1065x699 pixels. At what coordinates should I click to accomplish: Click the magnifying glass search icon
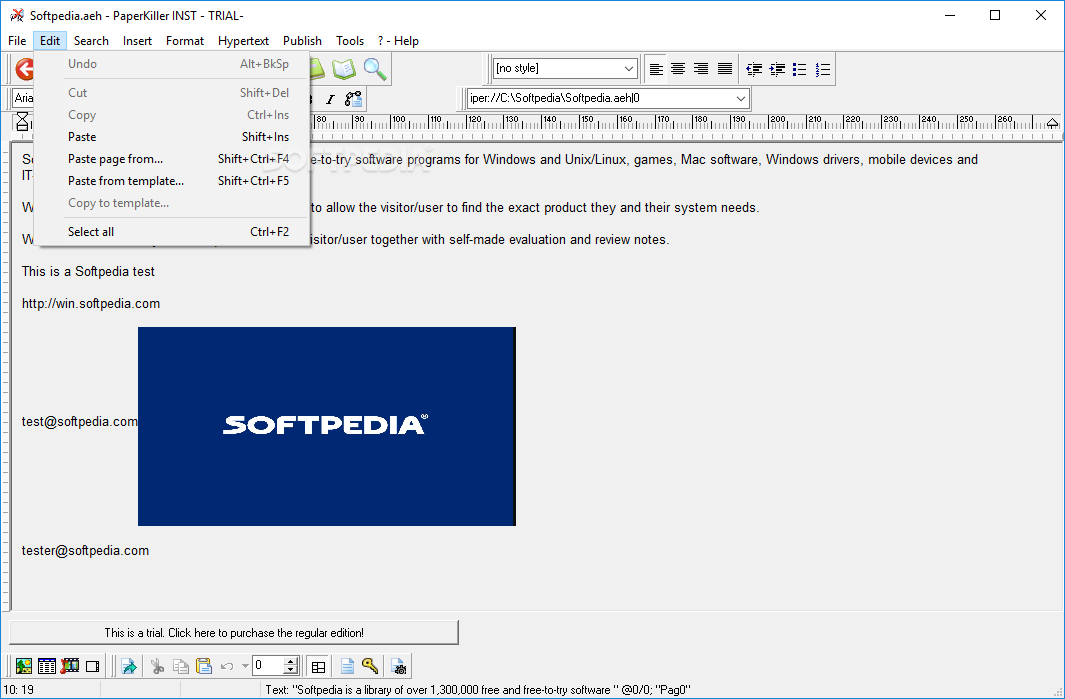(375, 69)
